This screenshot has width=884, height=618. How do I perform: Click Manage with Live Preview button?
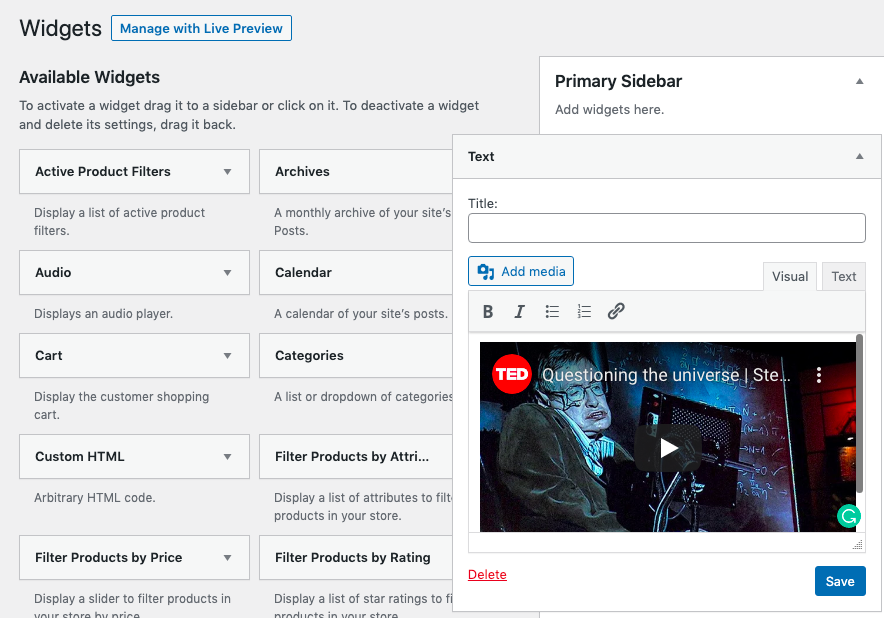tap(201, 28)
